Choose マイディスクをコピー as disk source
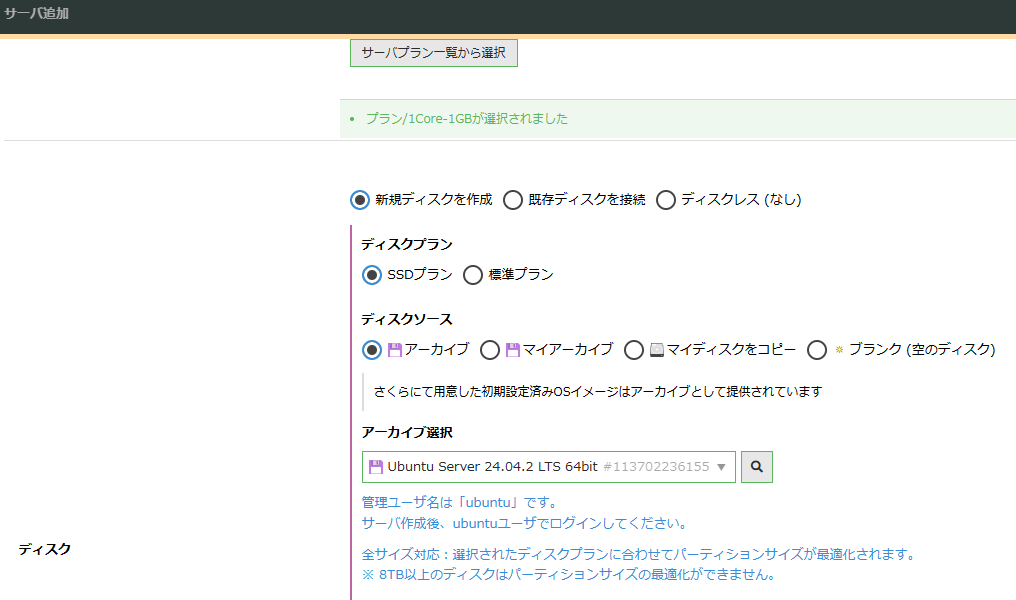Screen dimensions: 1016x600 [634, 350]
